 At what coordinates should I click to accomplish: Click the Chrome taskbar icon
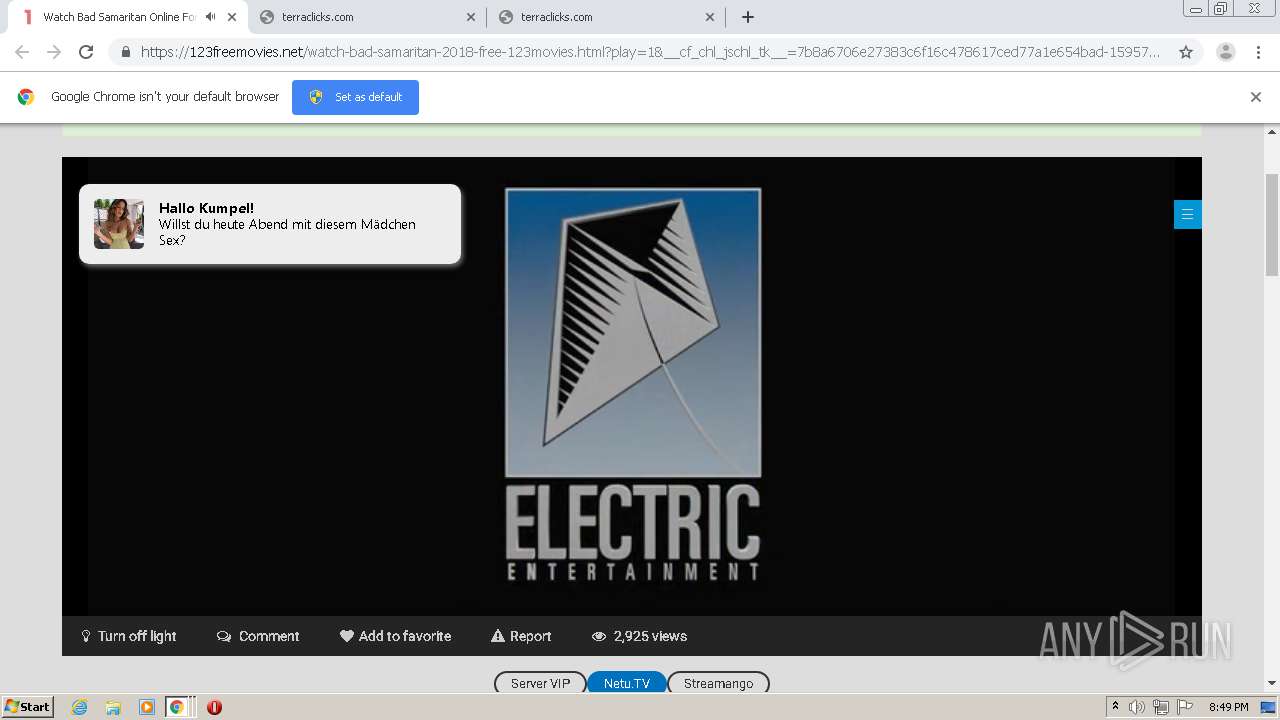point(176,707)
